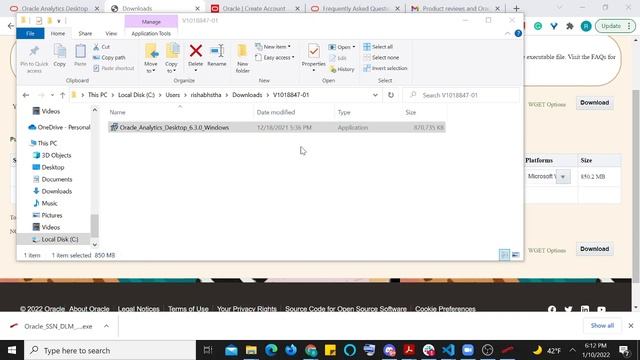Open Visual Studio Code from taskbar
Image resolution: width=640 pixels, height=360 pixels.
(448, 350)
